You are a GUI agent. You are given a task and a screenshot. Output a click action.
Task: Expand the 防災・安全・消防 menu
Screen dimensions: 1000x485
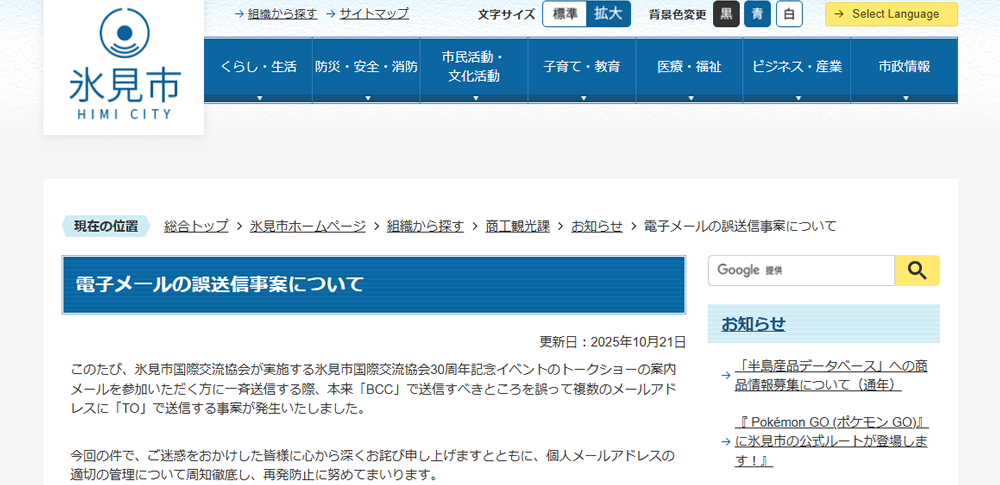[x=366, y=68]
